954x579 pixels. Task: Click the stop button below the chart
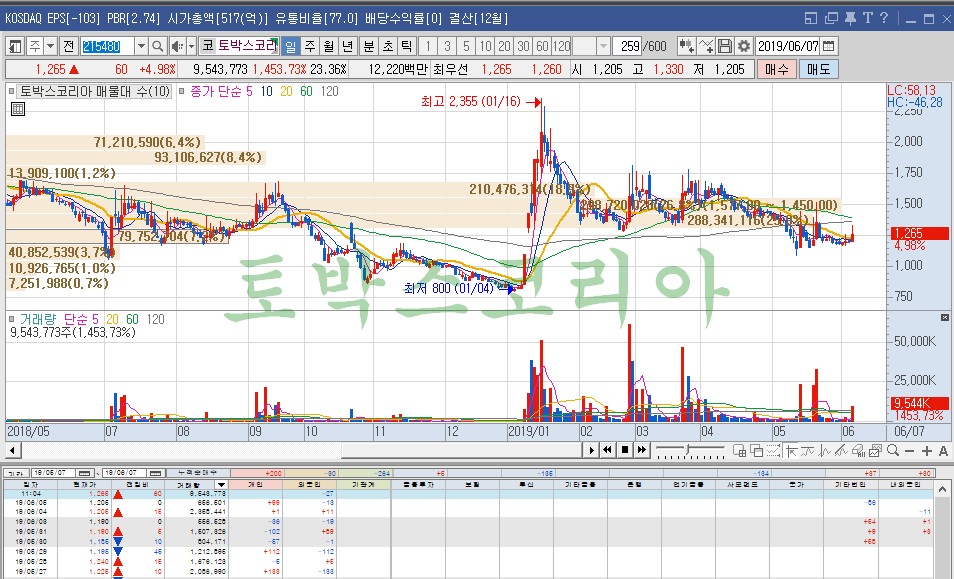pos(624,450)
